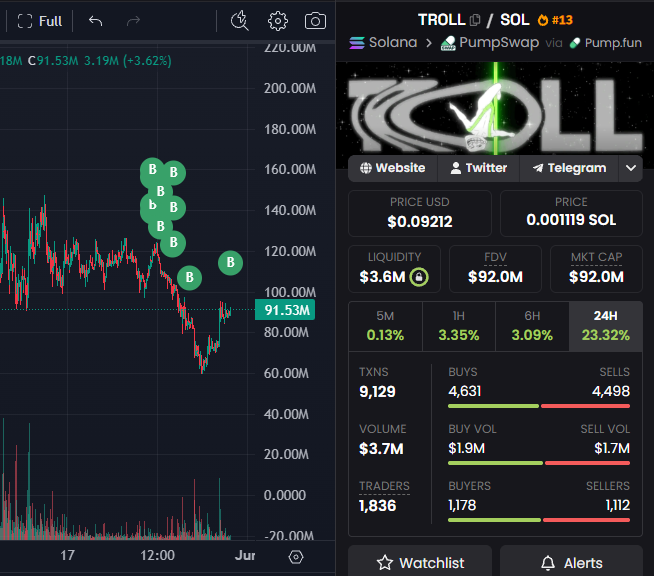Click the liquidity lock icon
Image resolution: width=654 pixels, height=576 pixels.
(419, 277)
